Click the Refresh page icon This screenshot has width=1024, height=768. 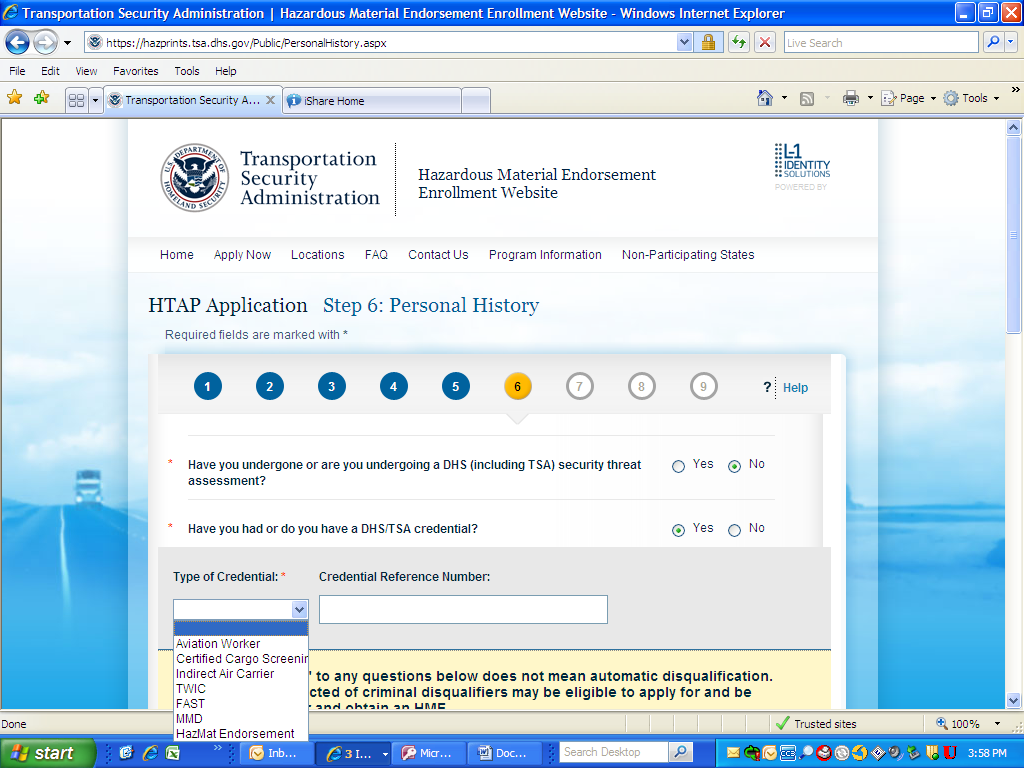point(739,43)
